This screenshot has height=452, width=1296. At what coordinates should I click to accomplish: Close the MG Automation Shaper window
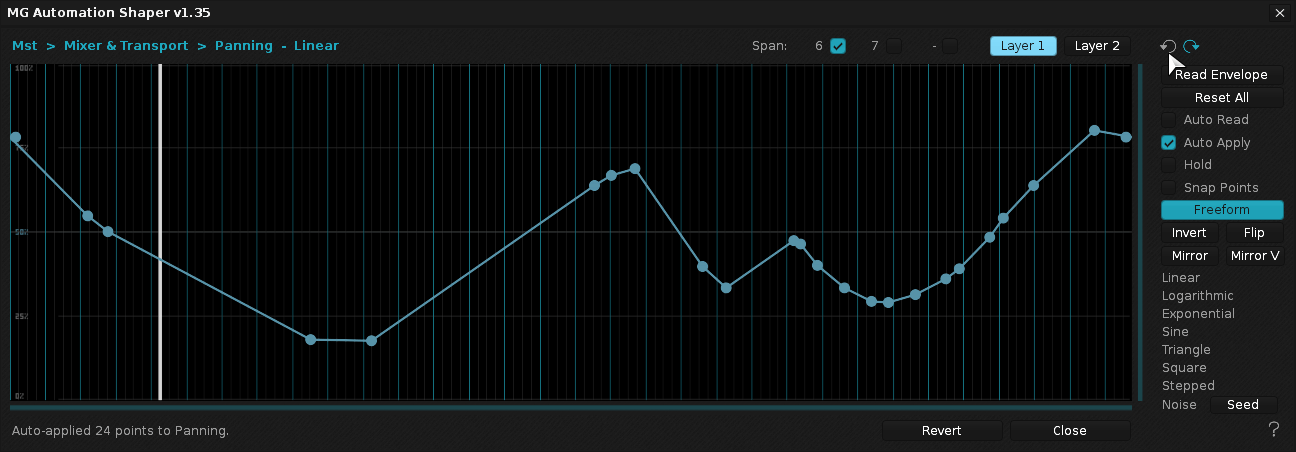pyautogui.click(x=1279, y=13)
